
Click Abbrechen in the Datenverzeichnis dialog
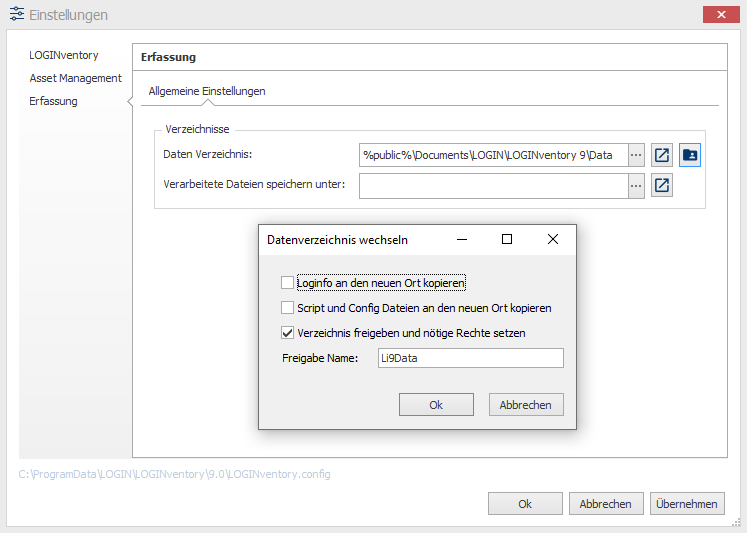click(x=526, y=404)
